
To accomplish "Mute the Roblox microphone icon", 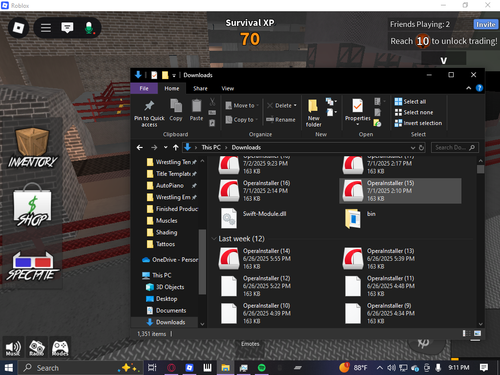I will (89, 28).
